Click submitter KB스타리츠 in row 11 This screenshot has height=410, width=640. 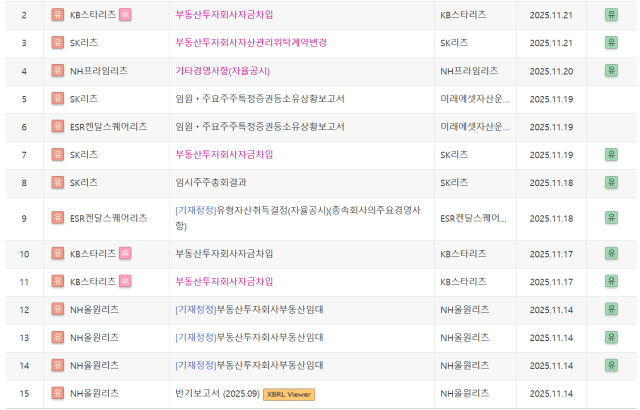coord(463,281)
